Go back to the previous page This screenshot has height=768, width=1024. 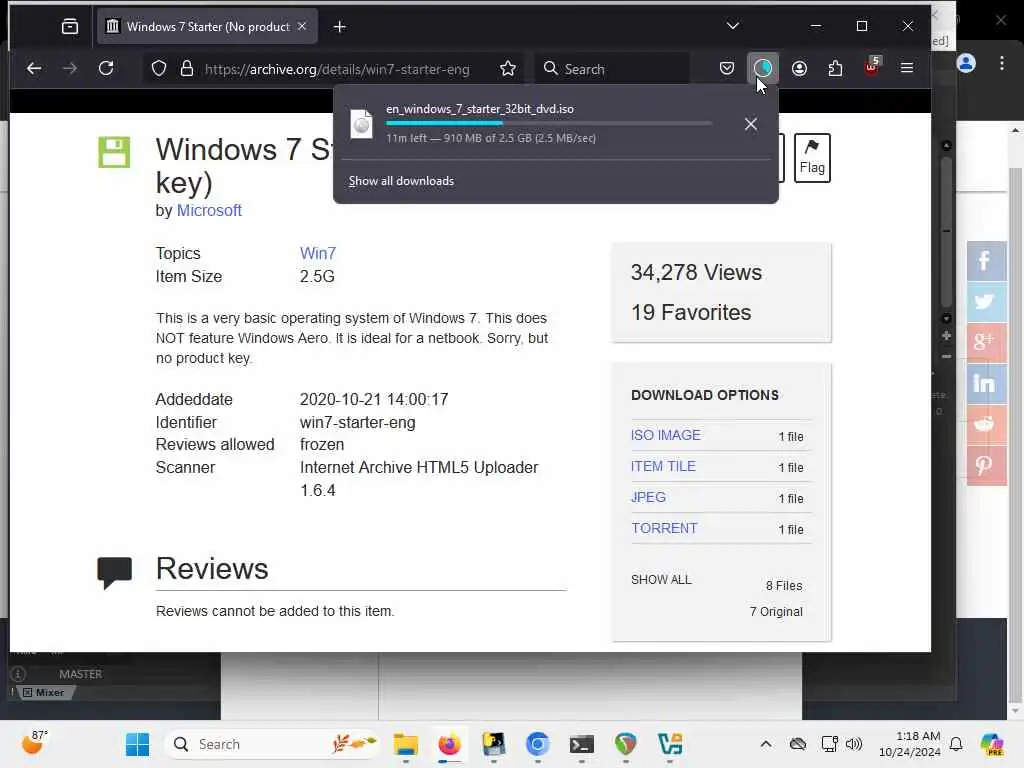[34, 68]
